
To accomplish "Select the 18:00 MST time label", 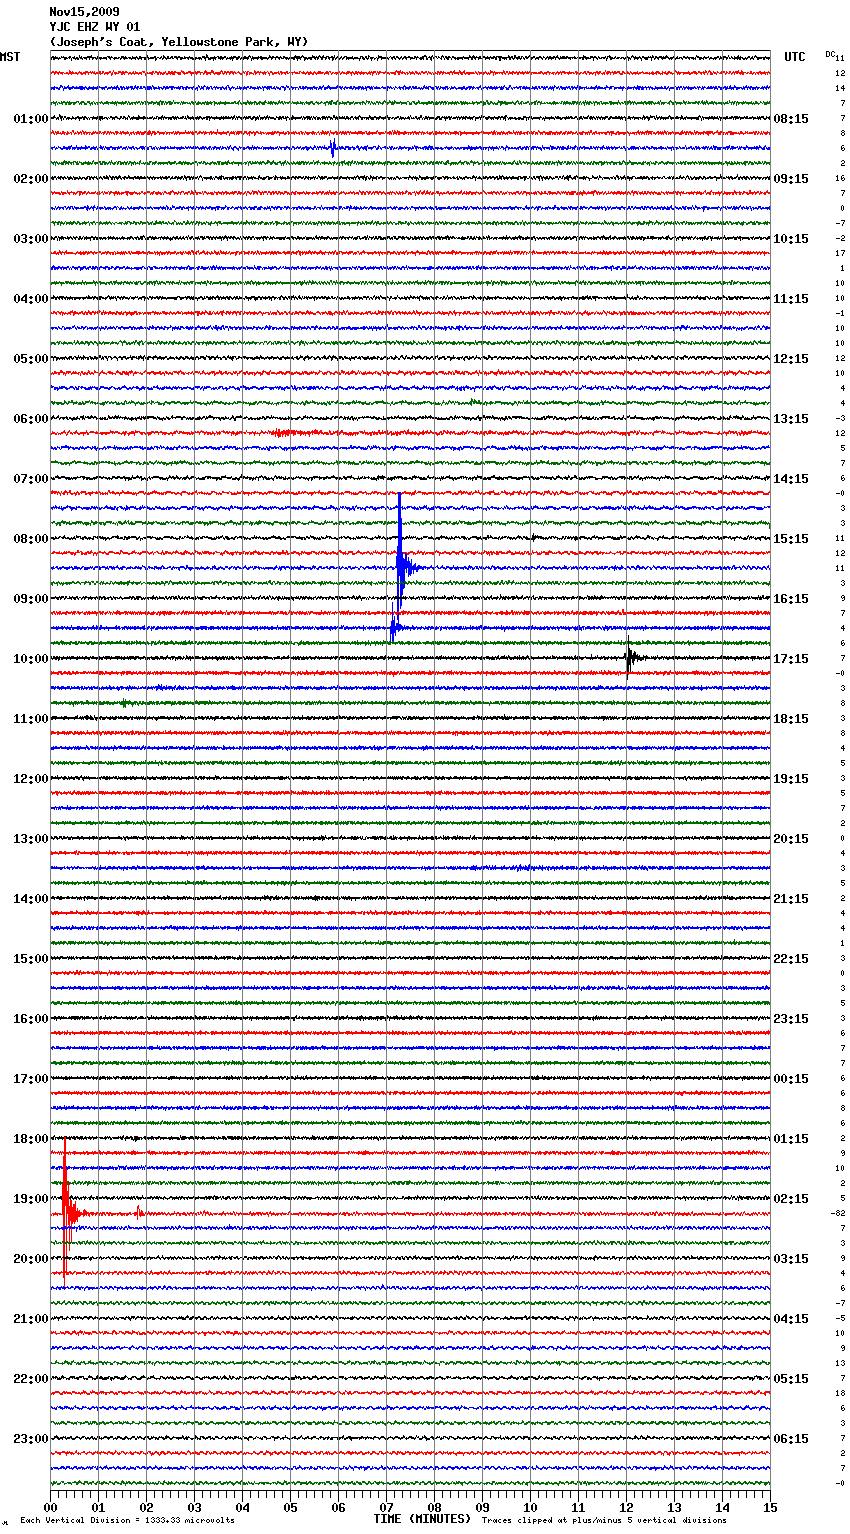I will tap(31, 1139).
